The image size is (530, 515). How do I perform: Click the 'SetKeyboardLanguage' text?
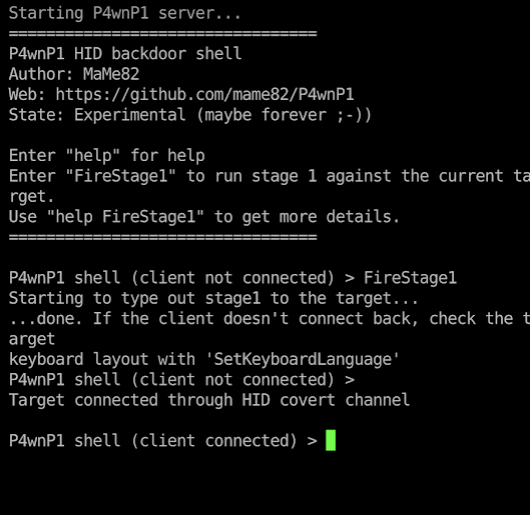303,359
